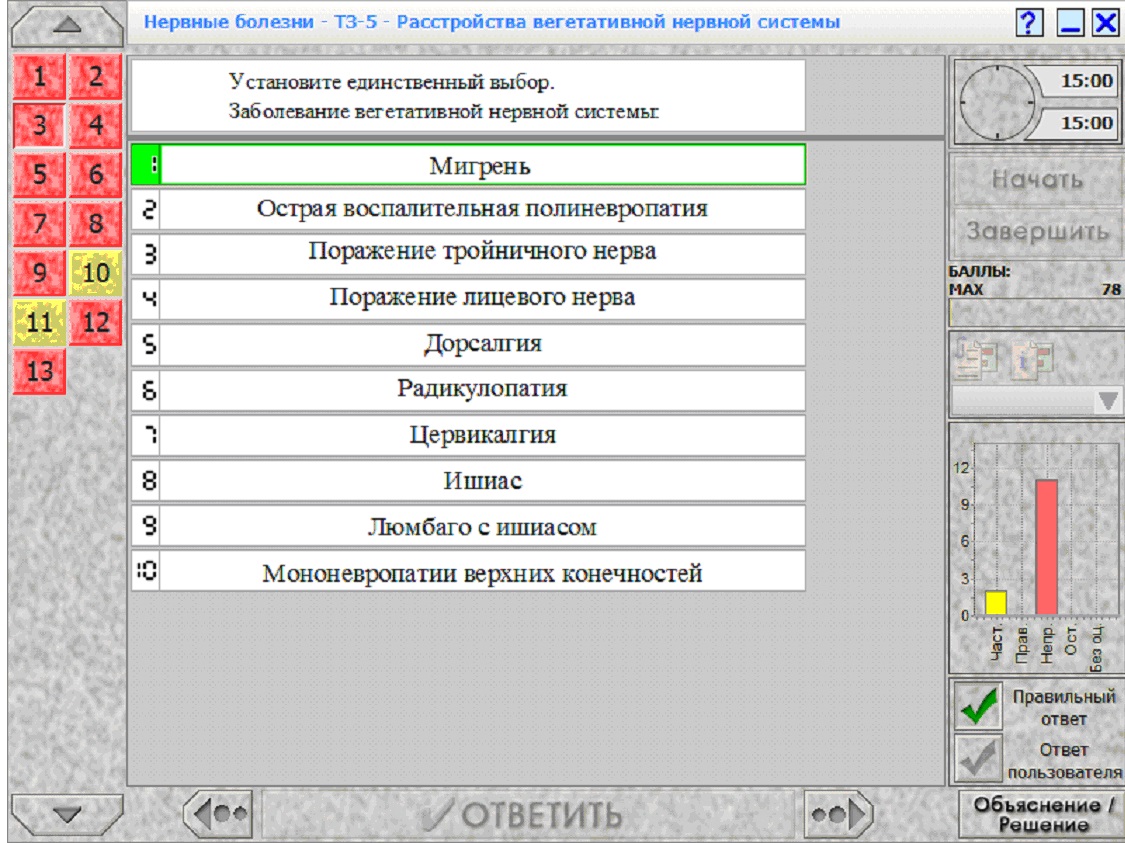The image size is (1125, 843).
Task: Click the yellow Част. bar in chart
Action: click(x=995, y=603)
